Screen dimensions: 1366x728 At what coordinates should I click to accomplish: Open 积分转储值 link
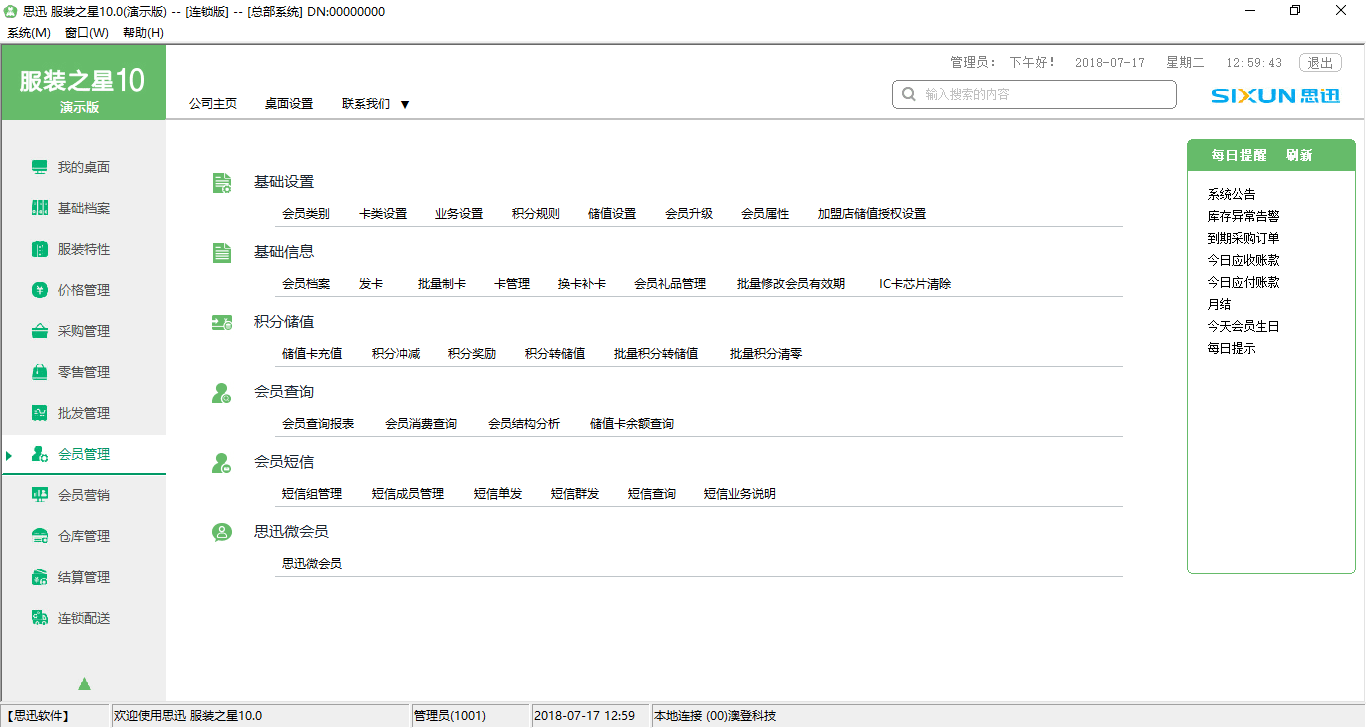555,354
